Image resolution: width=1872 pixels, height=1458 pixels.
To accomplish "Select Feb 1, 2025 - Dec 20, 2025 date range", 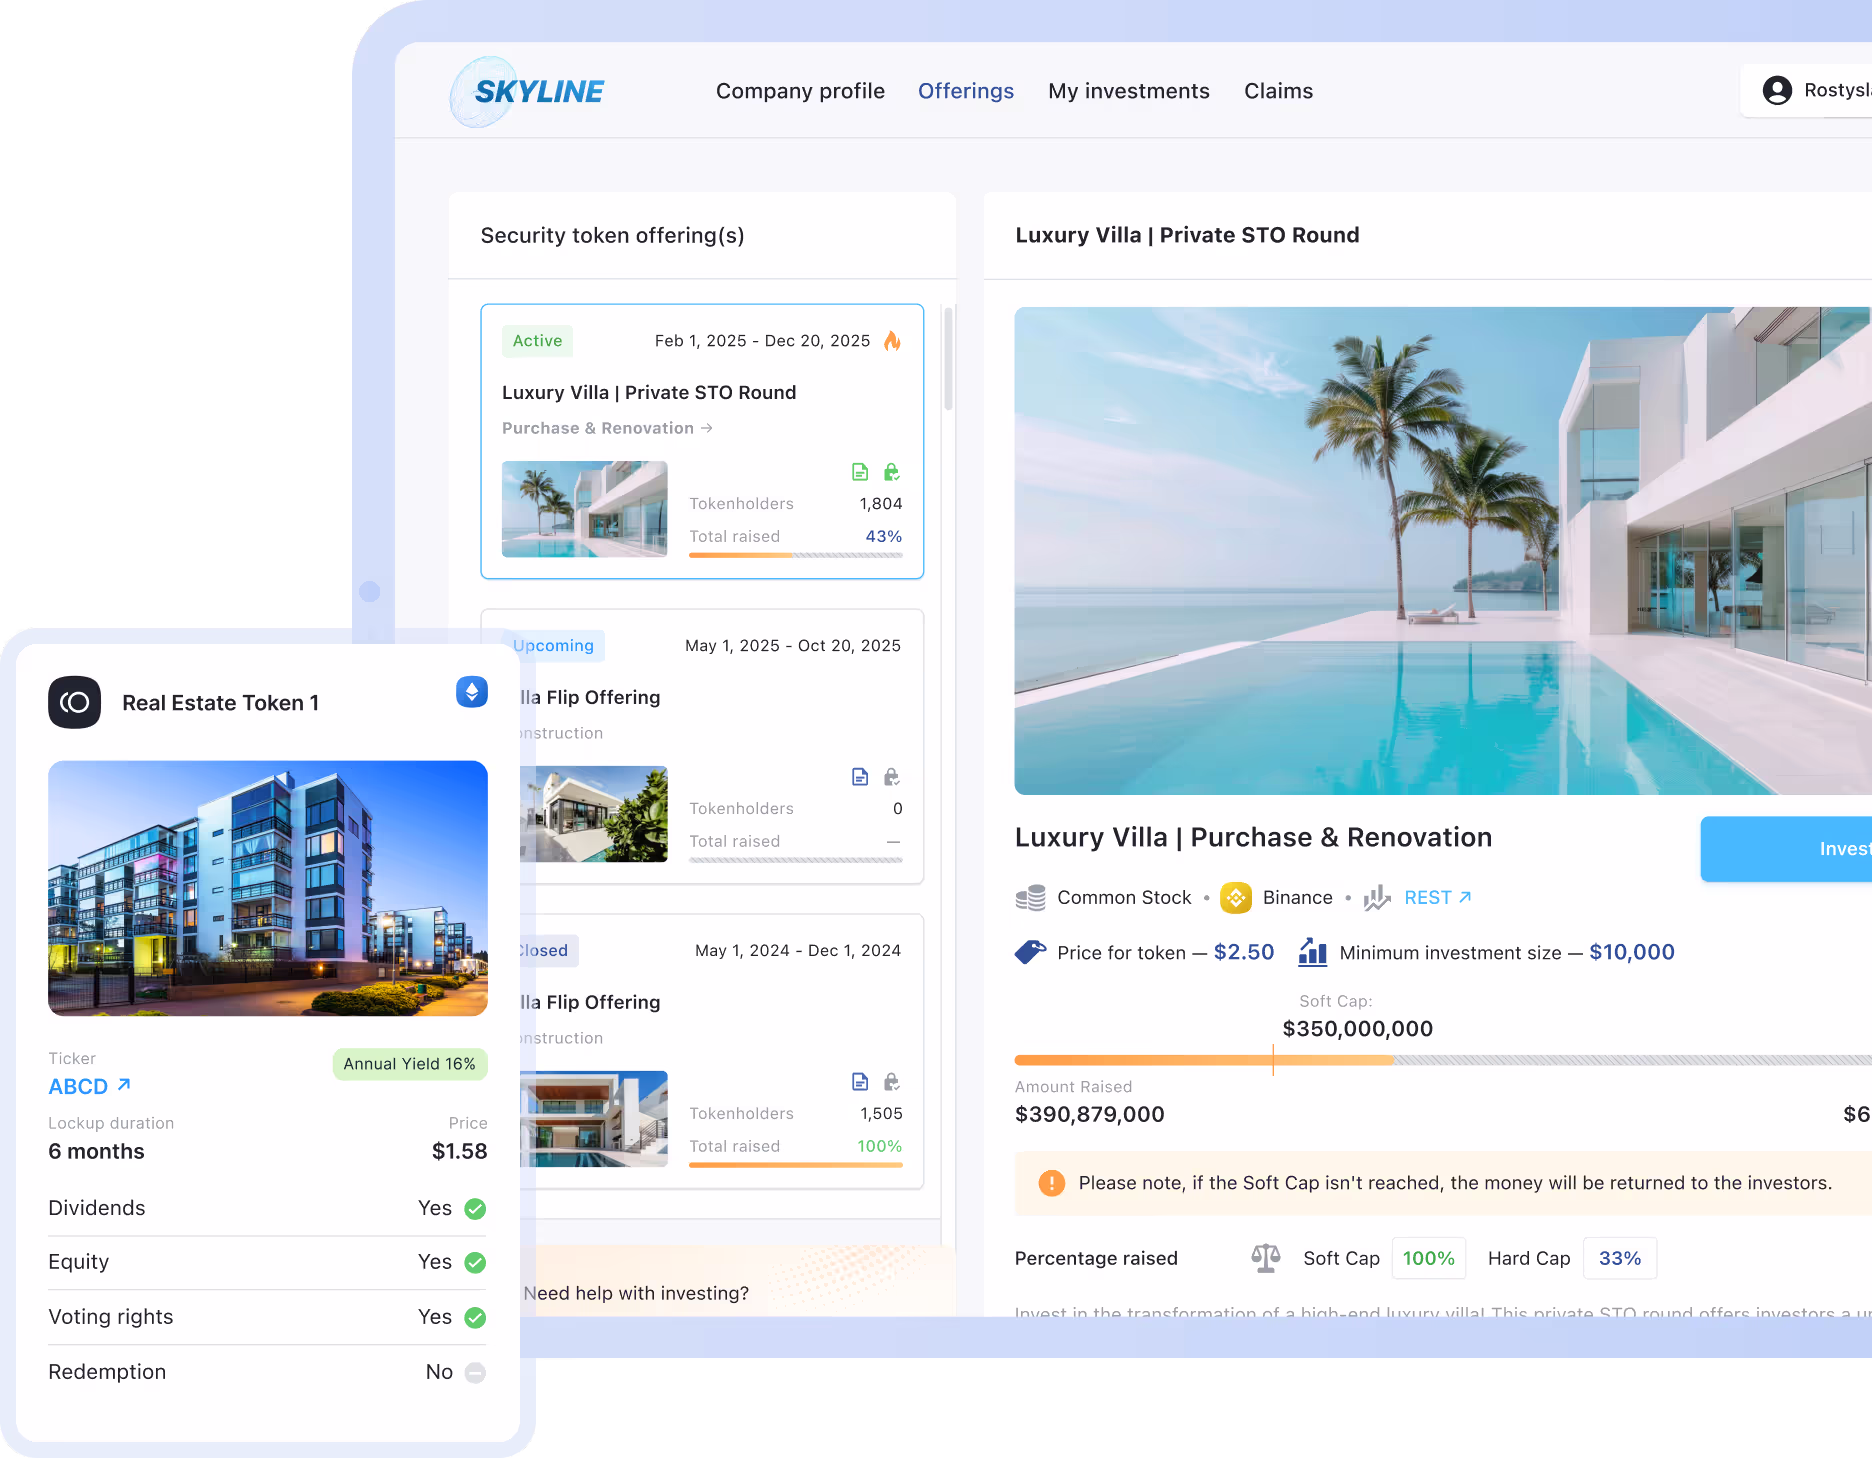I will point(763,341).
